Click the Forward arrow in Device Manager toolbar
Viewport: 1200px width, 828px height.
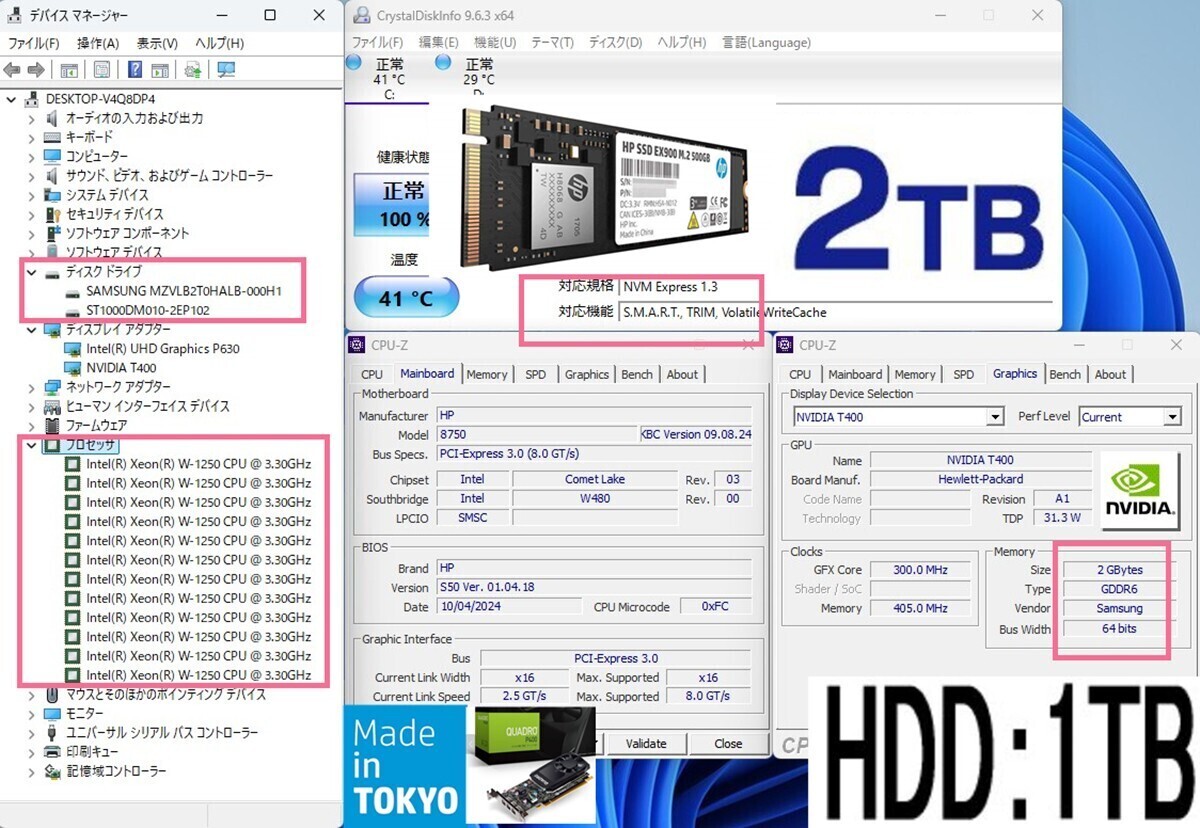[x=36, y=69]
